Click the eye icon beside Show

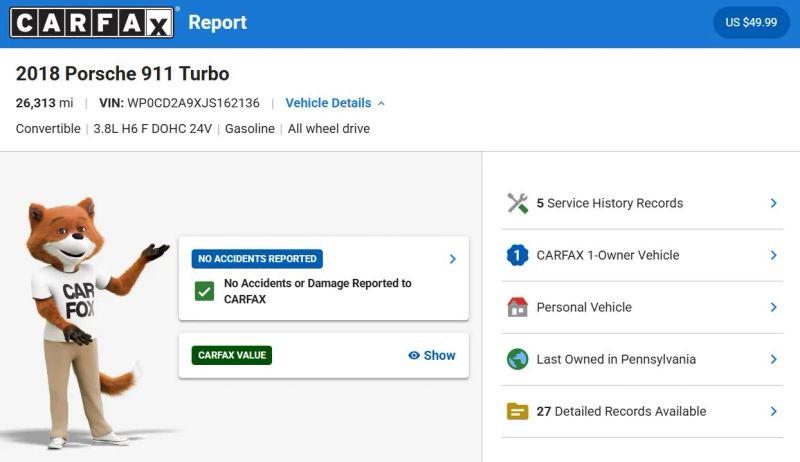point(414,355)
